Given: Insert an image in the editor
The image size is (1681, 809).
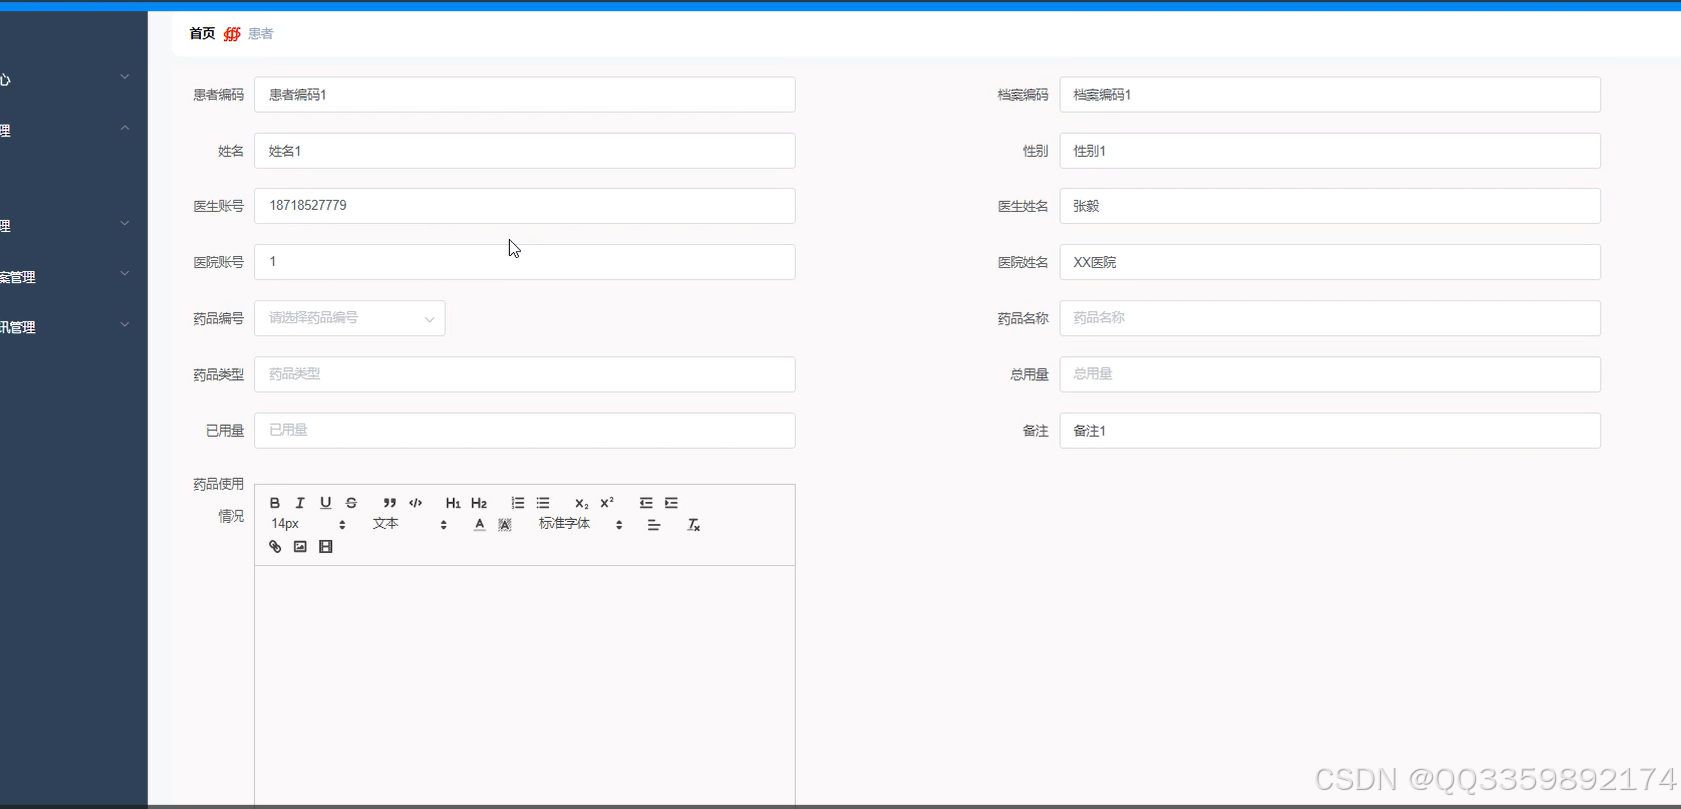Looking at the screenshot, I should pos(300,547).
